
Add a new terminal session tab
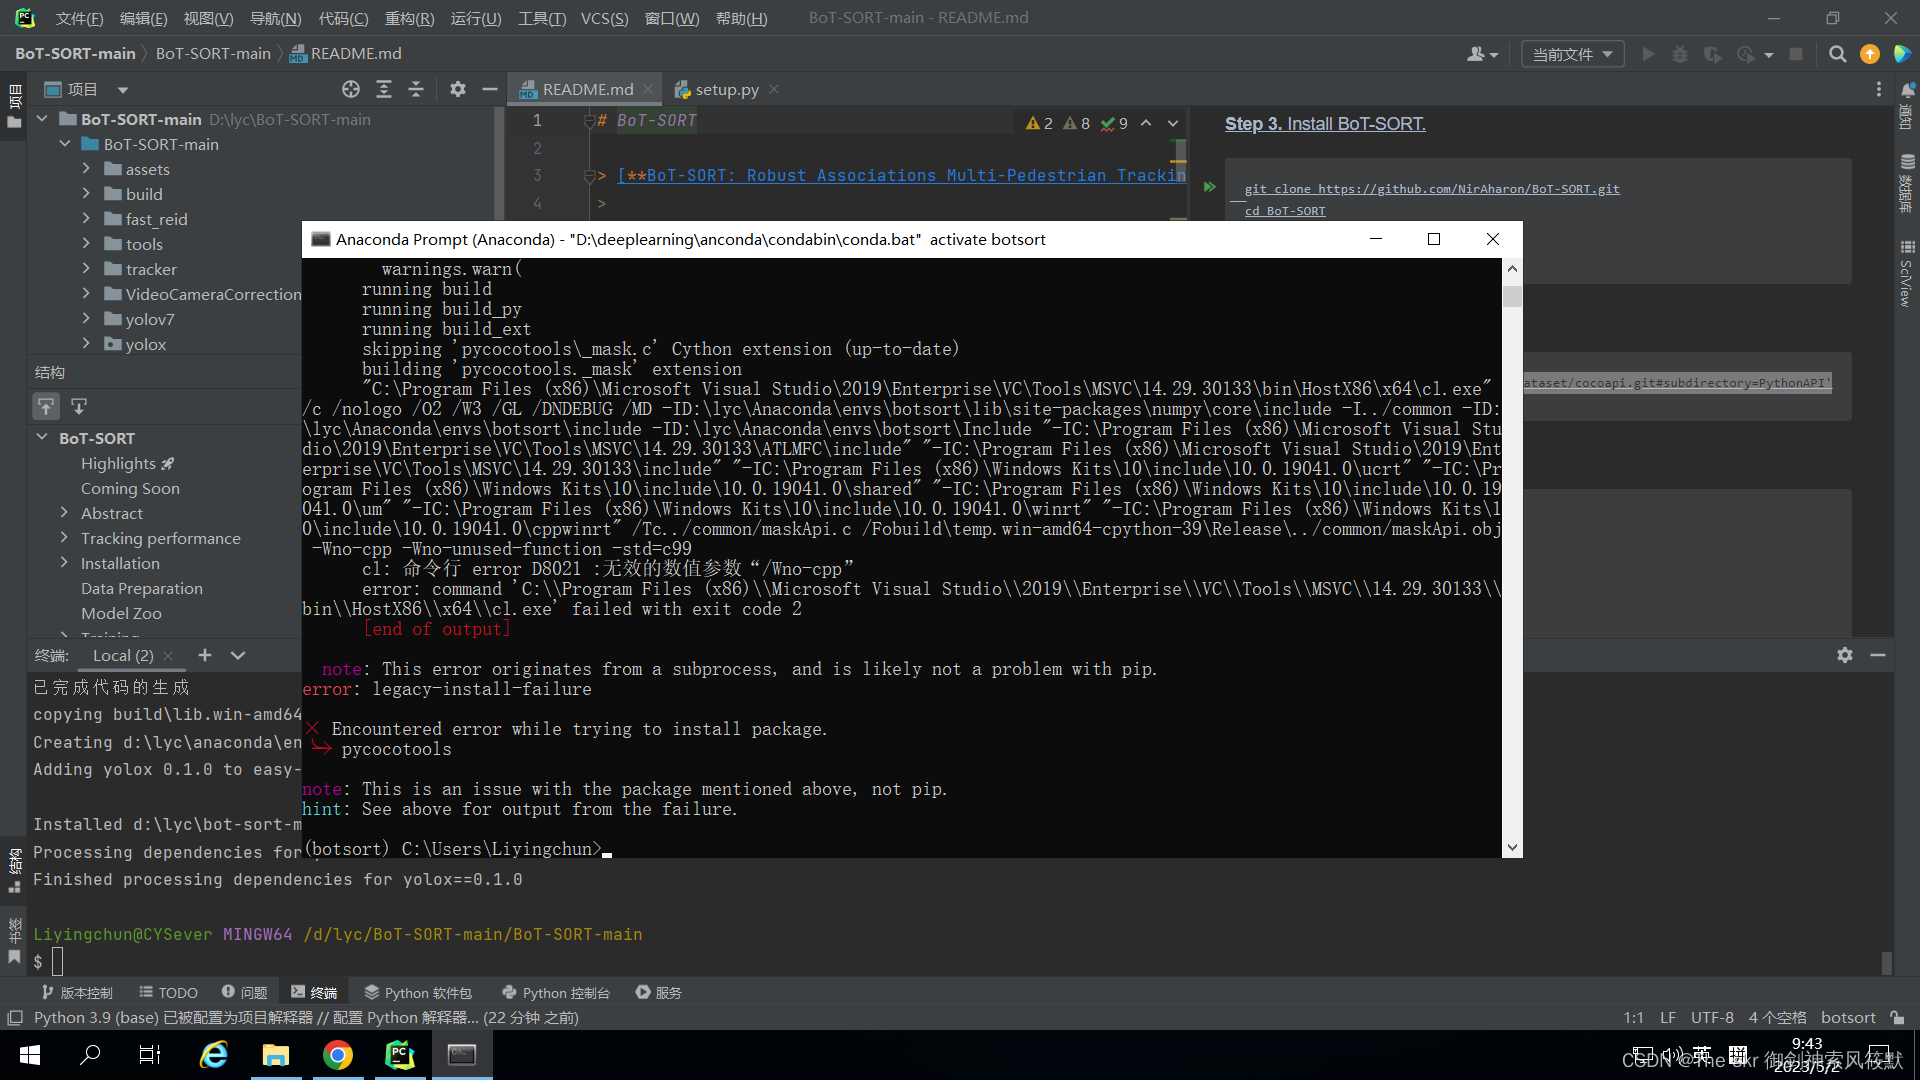coord(205,655)
